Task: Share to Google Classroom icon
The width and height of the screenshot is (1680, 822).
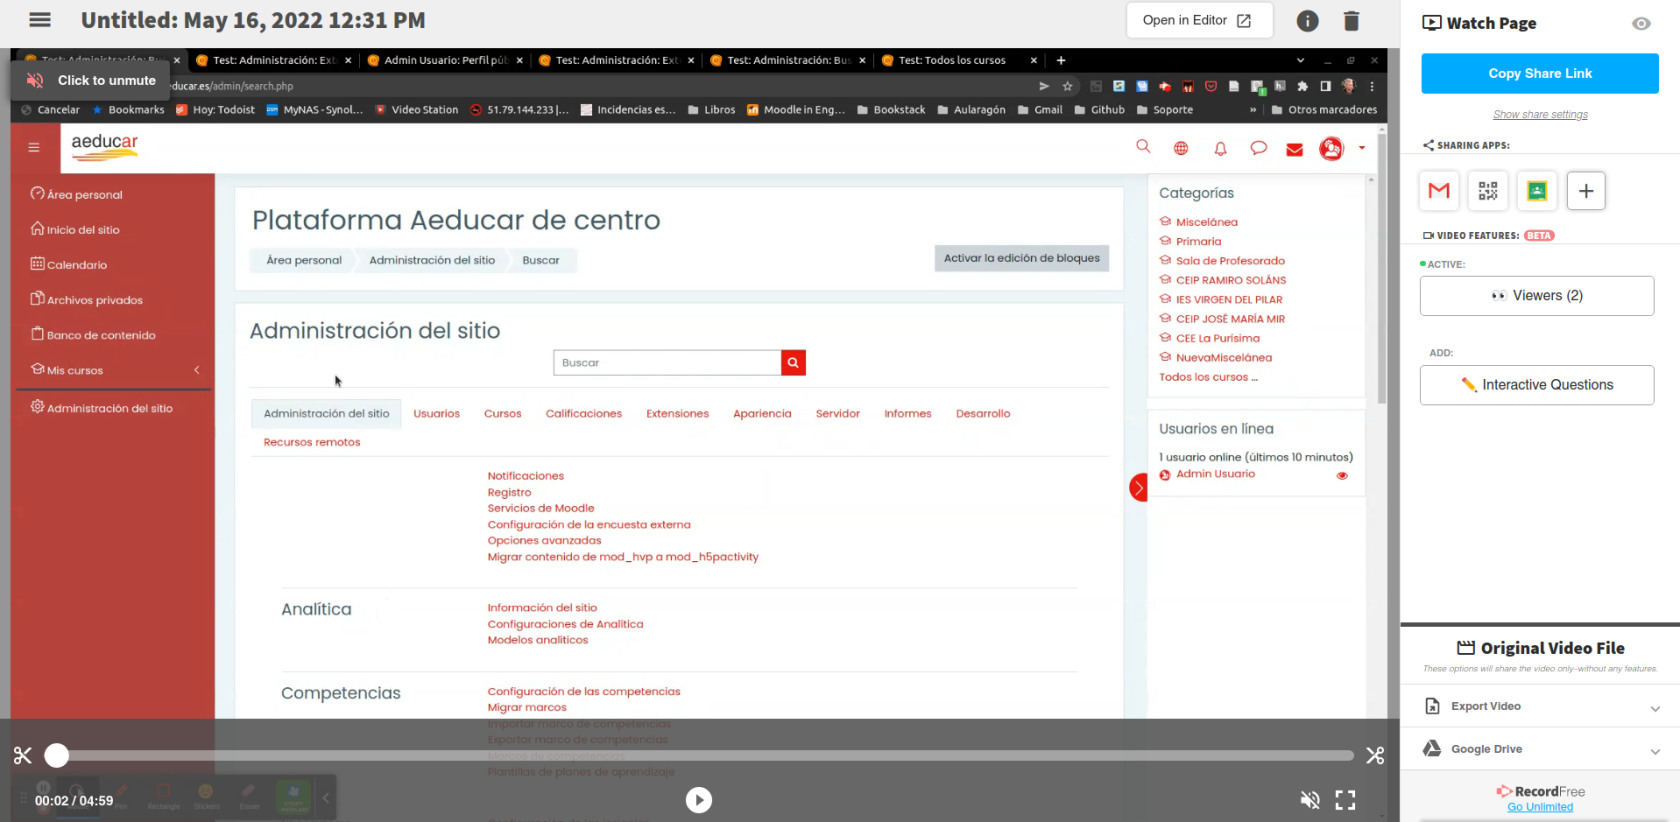Action: pos(1537,190)
